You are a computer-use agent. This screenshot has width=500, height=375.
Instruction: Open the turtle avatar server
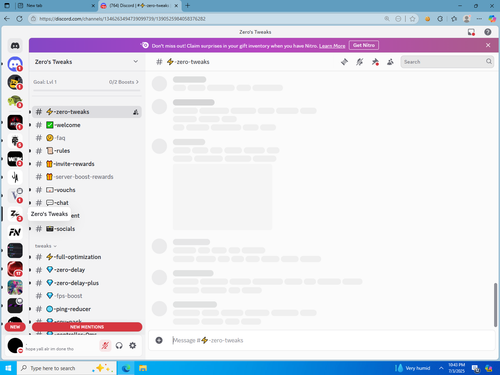tap(15, 101)
